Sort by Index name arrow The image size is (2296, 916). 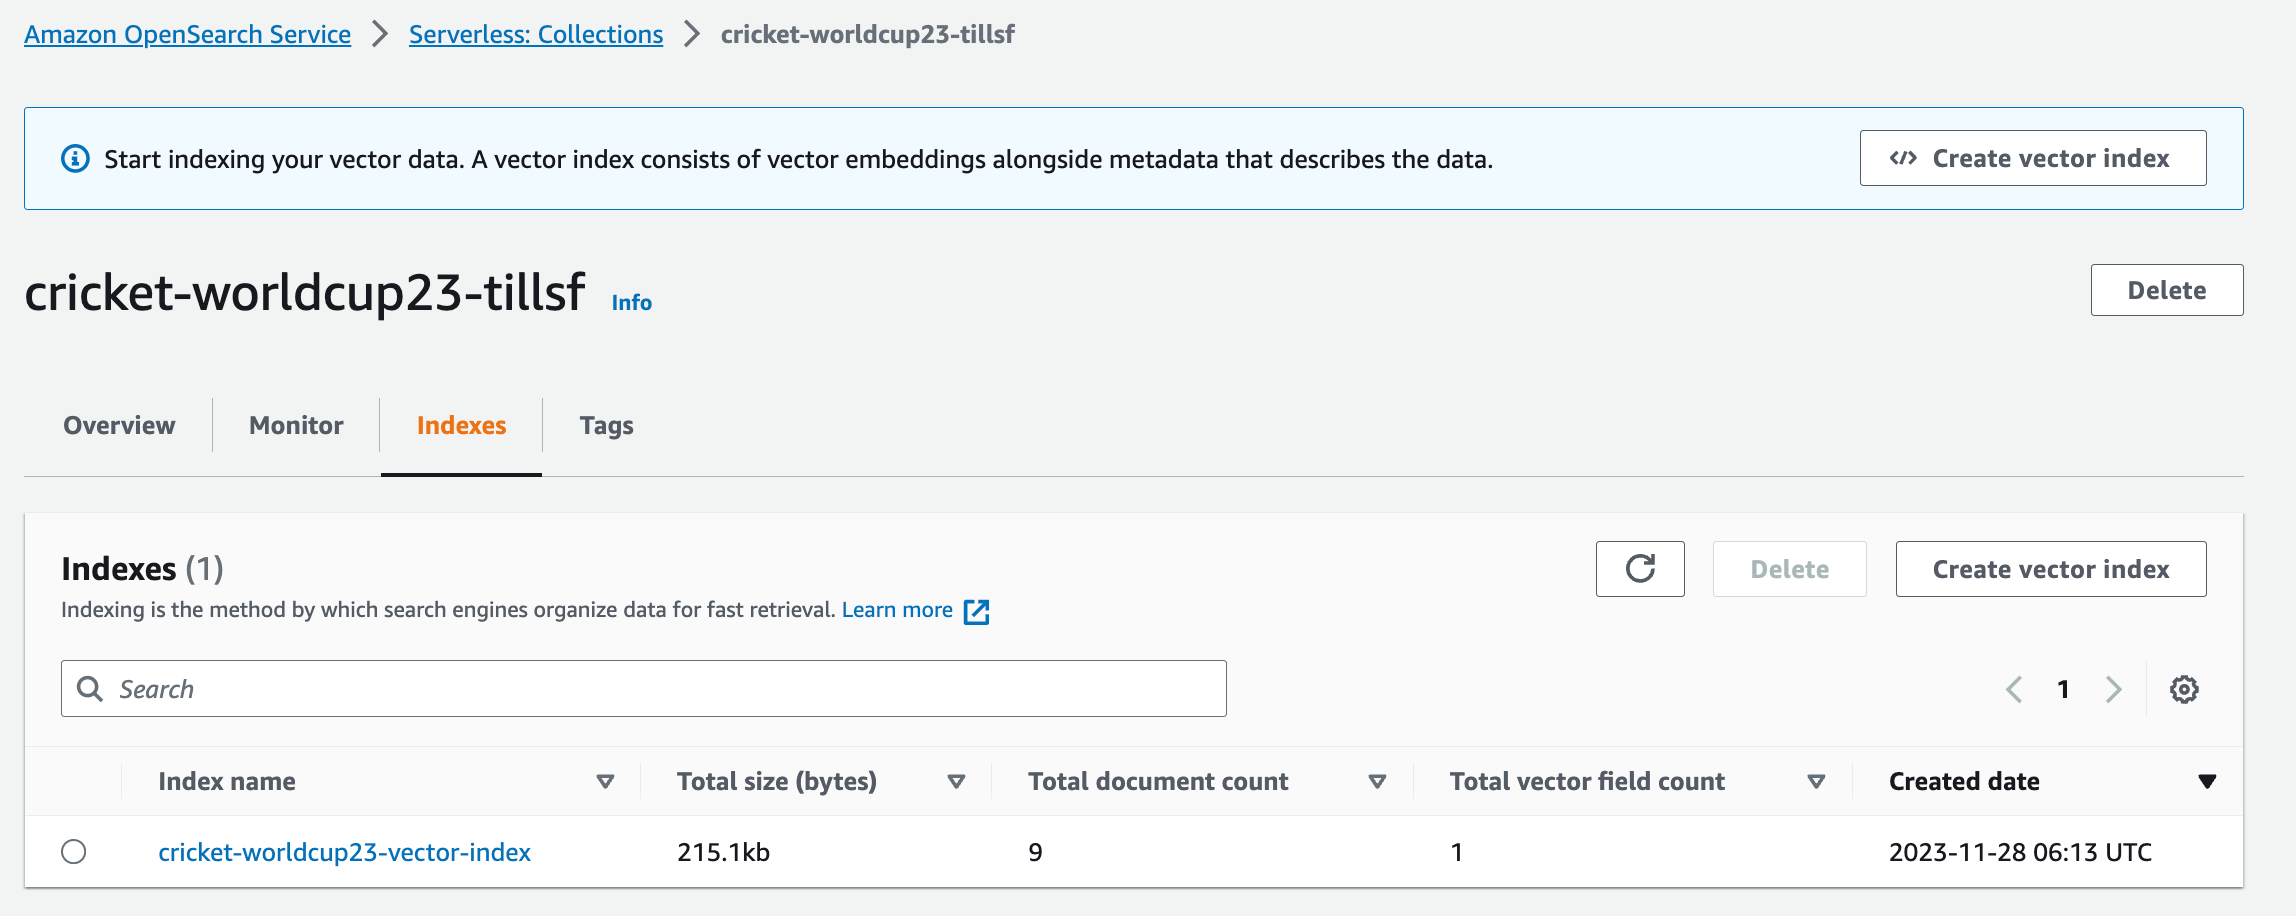tap(605, 782)
